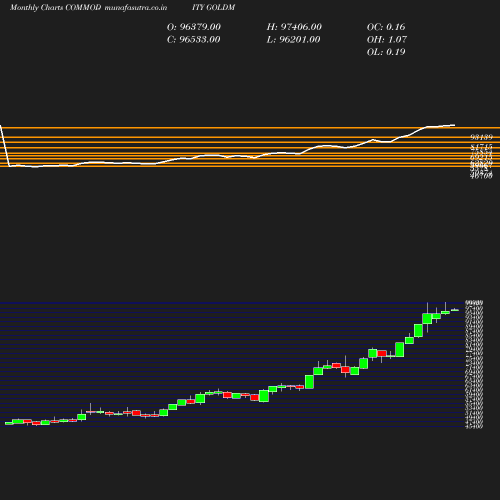Click the 'OC: 0.16' reading

coord(386,27)
